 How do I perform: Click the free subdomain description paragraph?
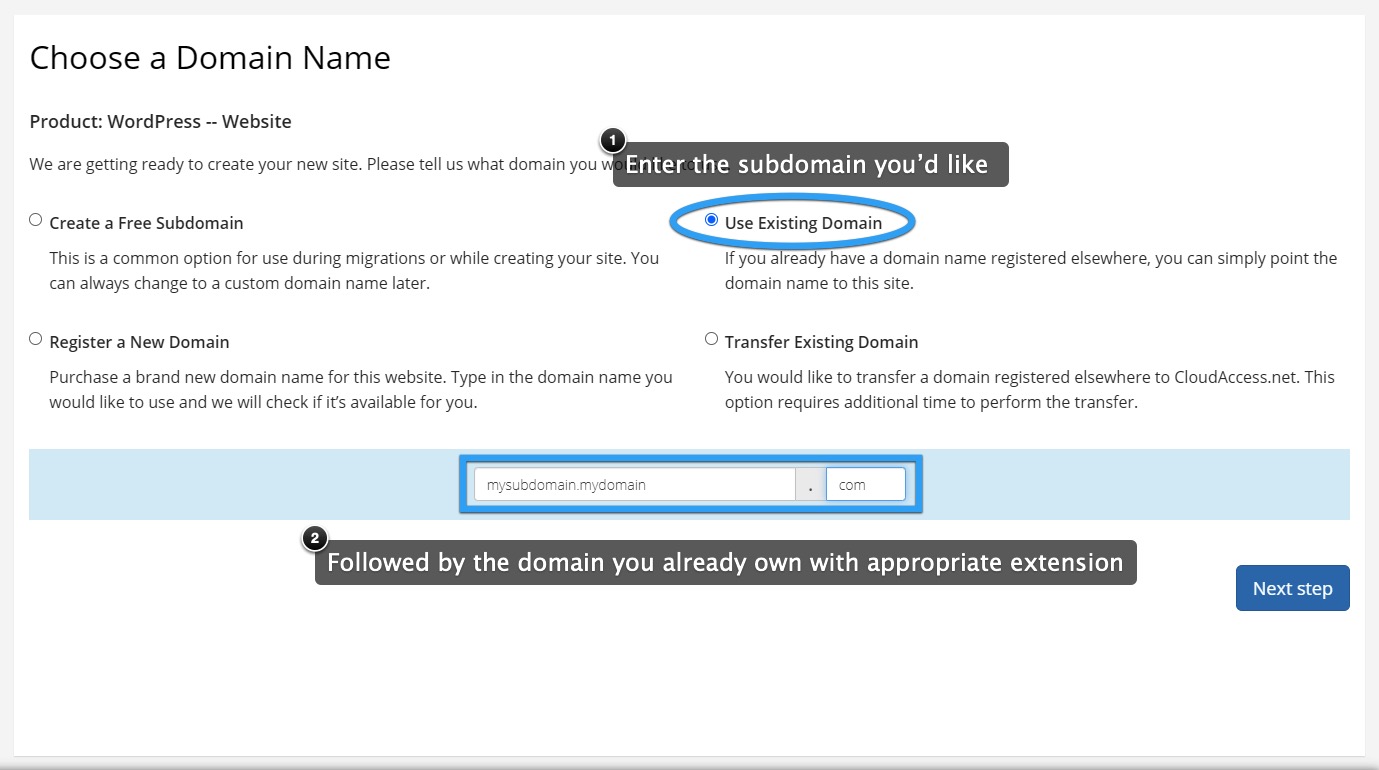355,271
